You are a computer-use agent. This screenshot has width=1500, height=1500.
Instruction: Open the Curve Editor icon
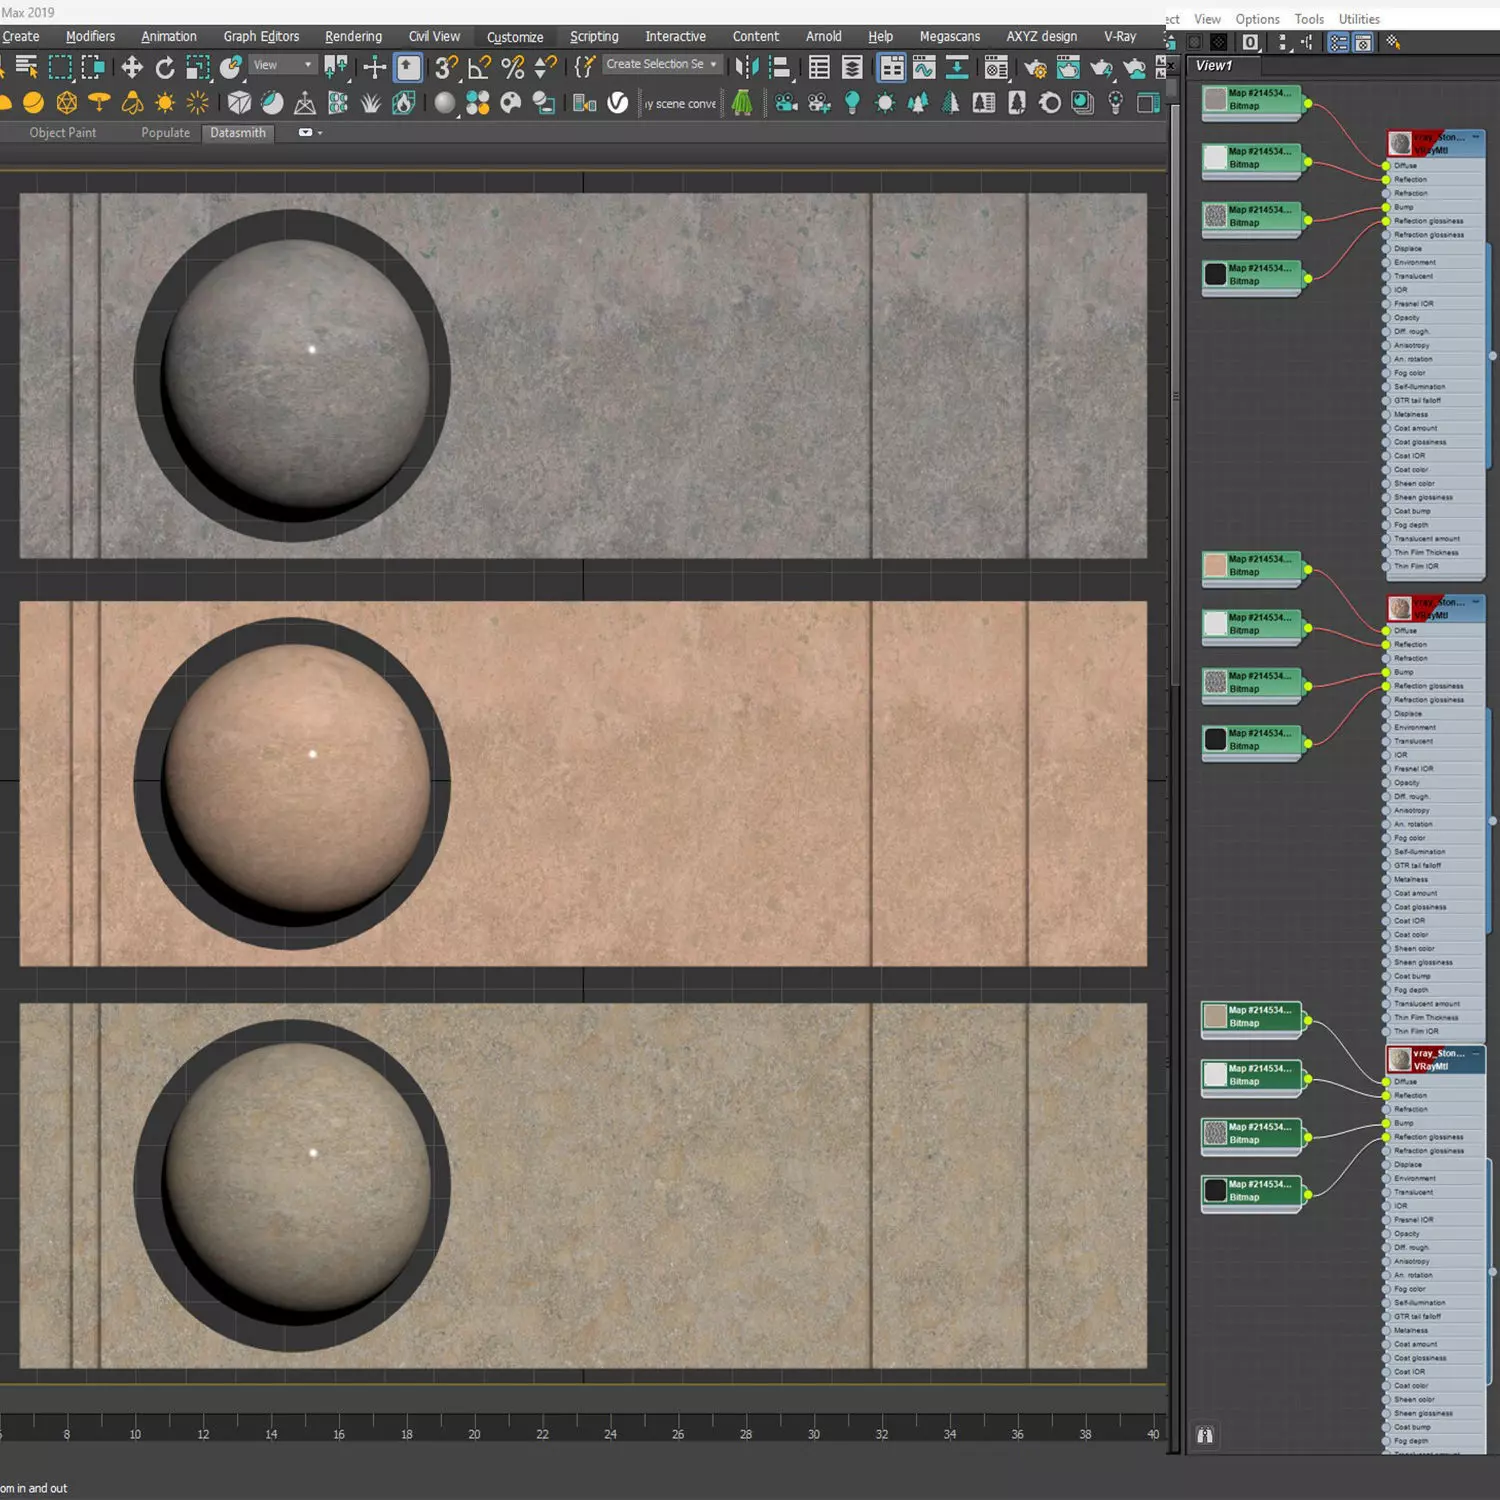point(924,68)
